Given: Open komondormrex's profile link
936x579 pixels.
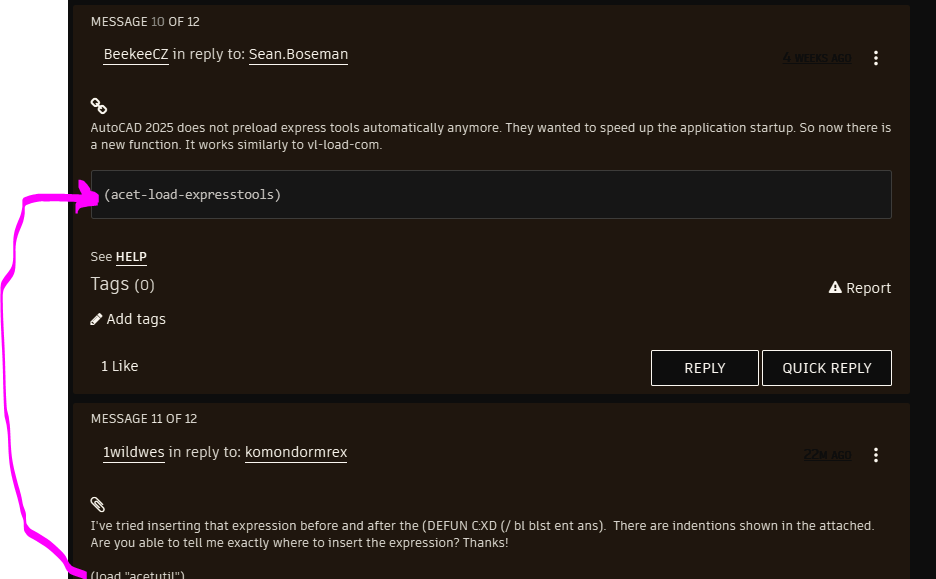Looking at the screenshot, I should point(296,452).
